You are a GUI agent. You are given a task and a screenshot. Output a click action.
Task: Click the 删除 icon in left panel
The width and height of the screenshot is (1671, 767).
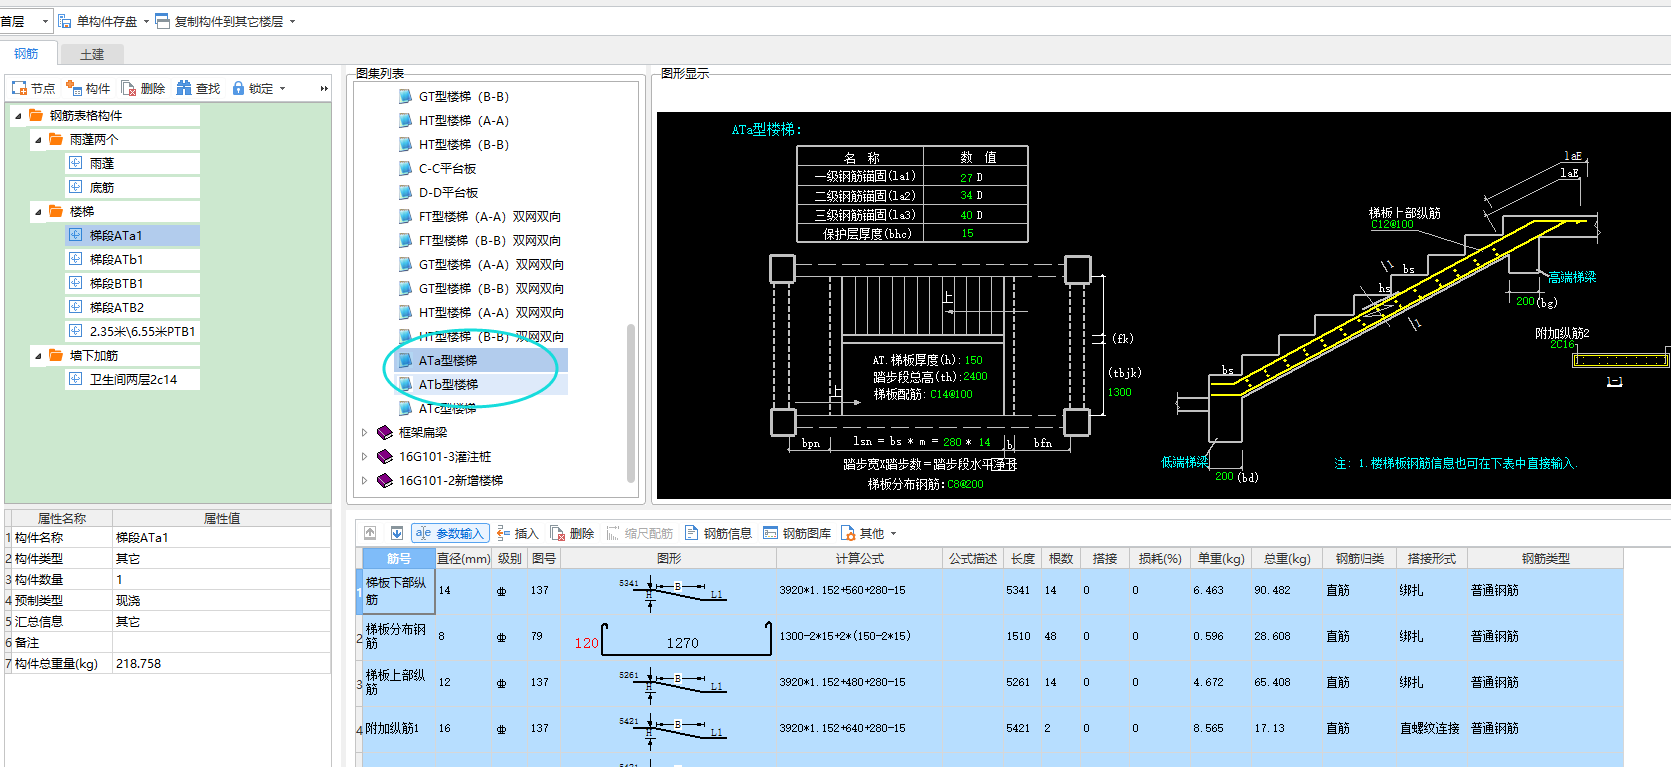[x=129, y=88]
